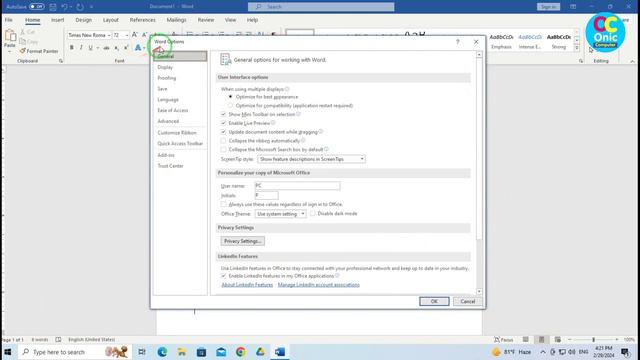Open the File tab
Image resolution: width=640 pixels, height=360 pixels.
pyautogui.click(x=9, y=20)
